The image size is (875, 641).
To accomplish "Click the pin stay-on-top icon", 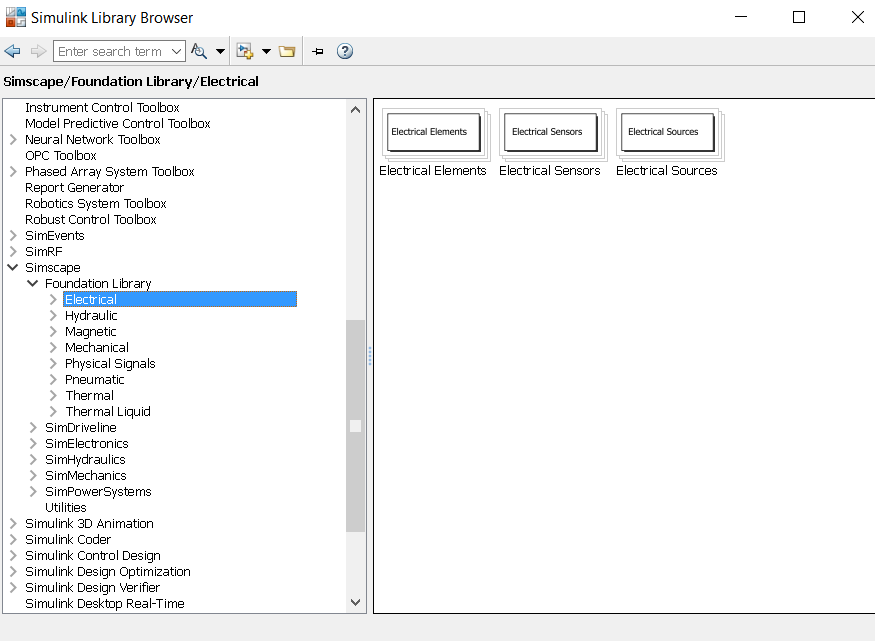I will coord(318,51).
